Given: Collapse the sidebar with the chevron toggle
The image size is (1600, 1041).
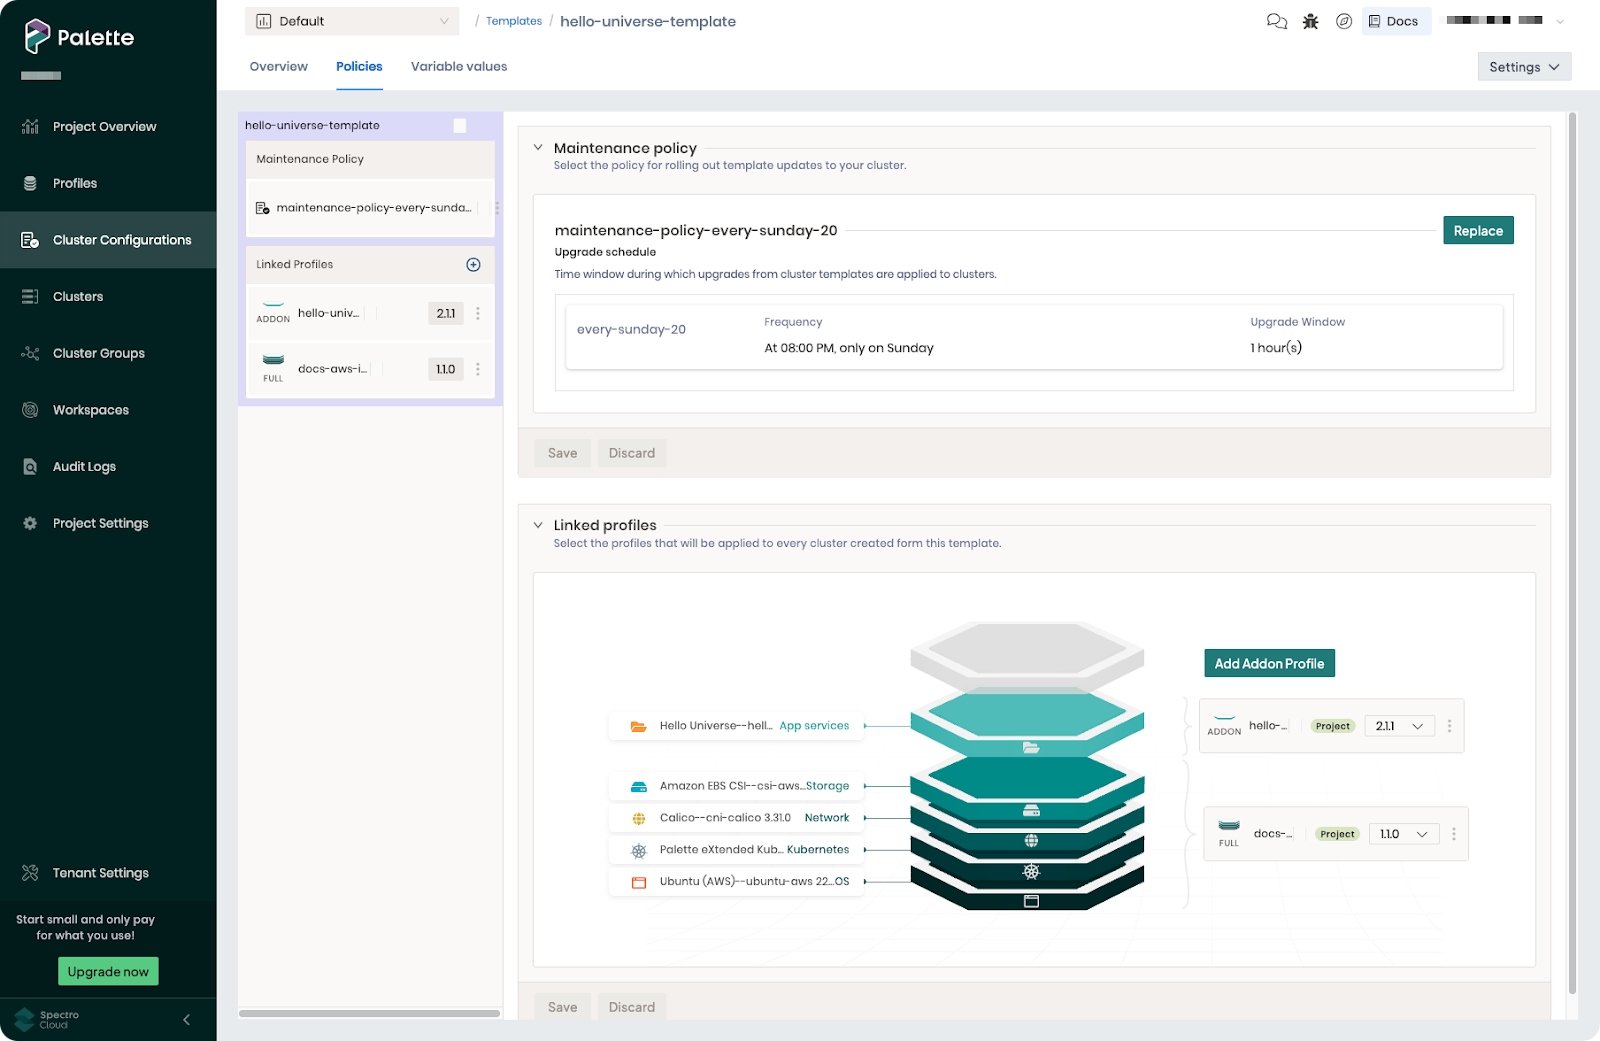Looking at the screenshot, I should 185,1019.
